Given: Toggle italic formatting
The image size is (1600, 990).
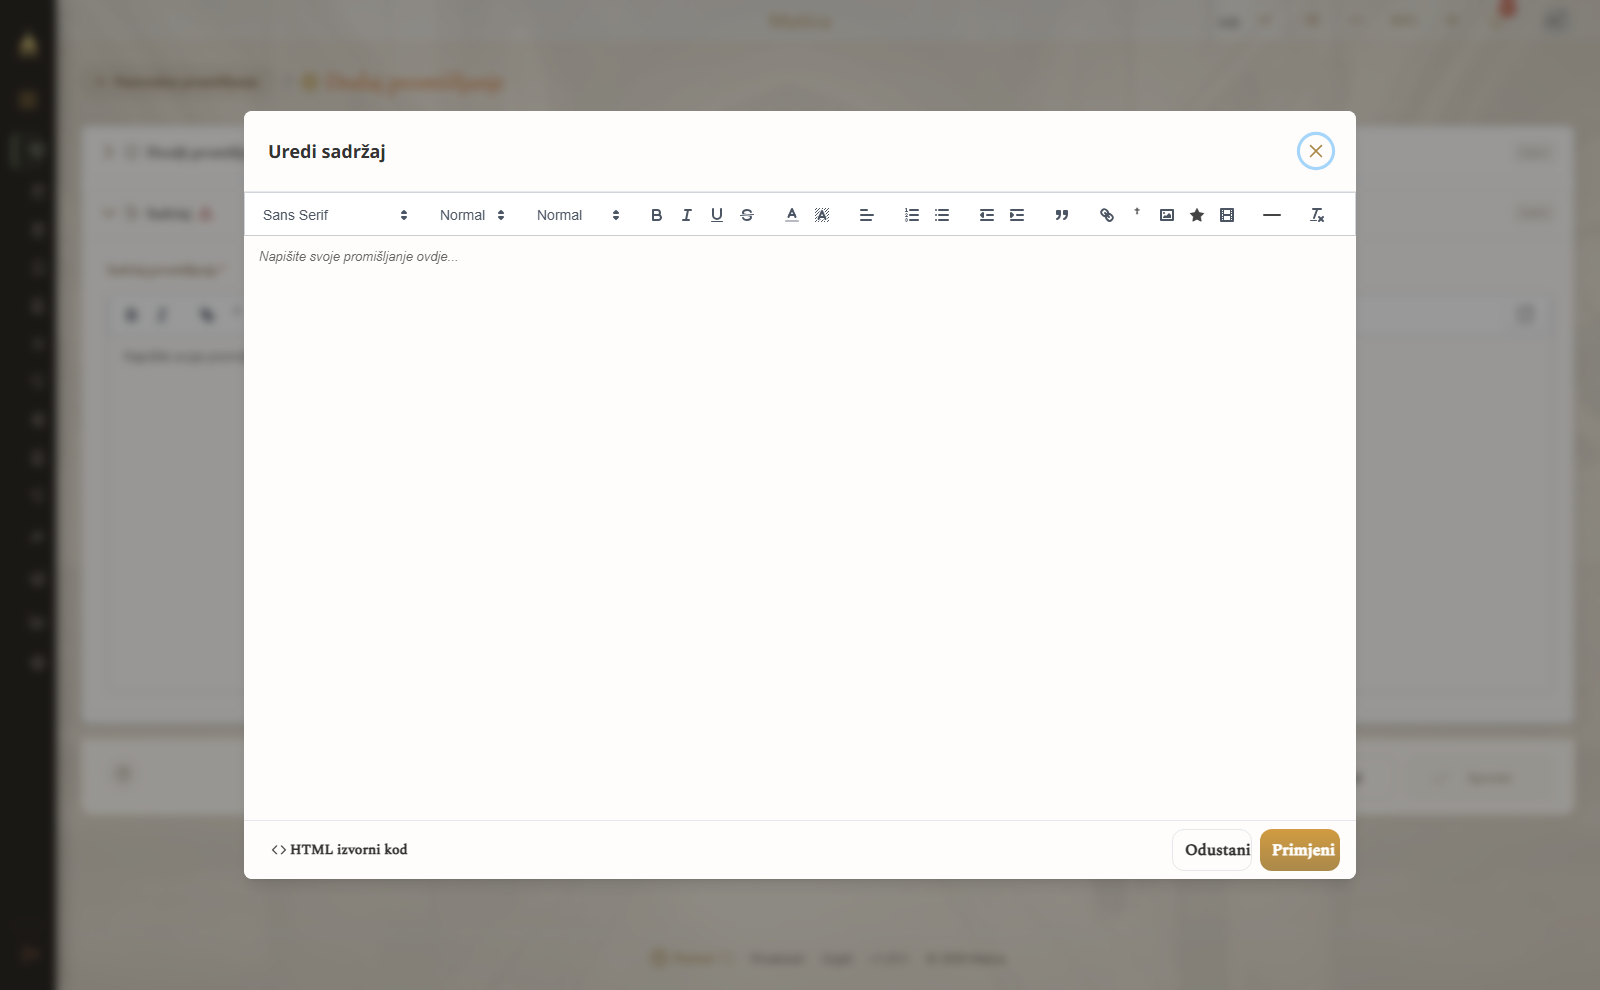Looking at the screenshot, I should coord(686,215).
